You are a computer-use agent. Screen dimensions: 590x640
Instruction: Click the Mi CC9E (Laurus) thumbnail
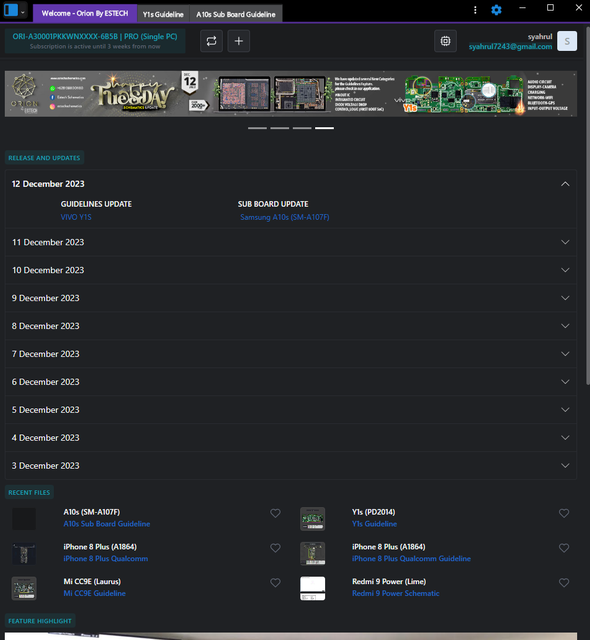pyautogui.click(x=24, y=588)
